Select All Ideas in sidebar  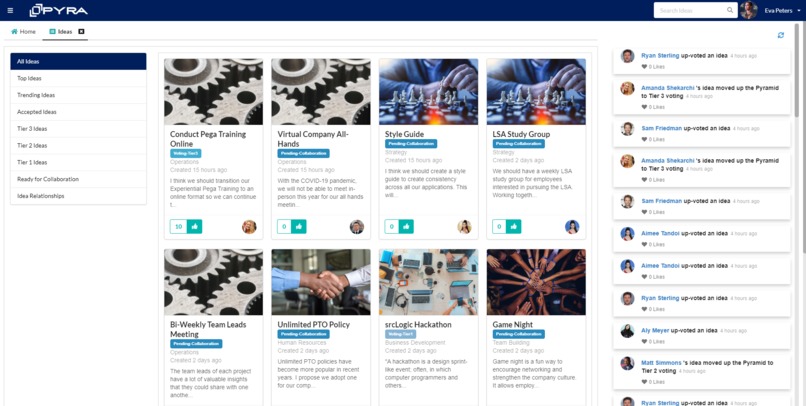click(78, 62)
